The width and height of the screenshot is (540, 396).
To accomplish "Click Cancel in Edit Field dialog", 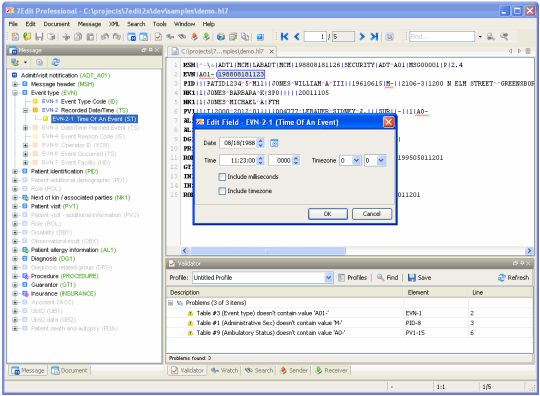I will [372, 214].
